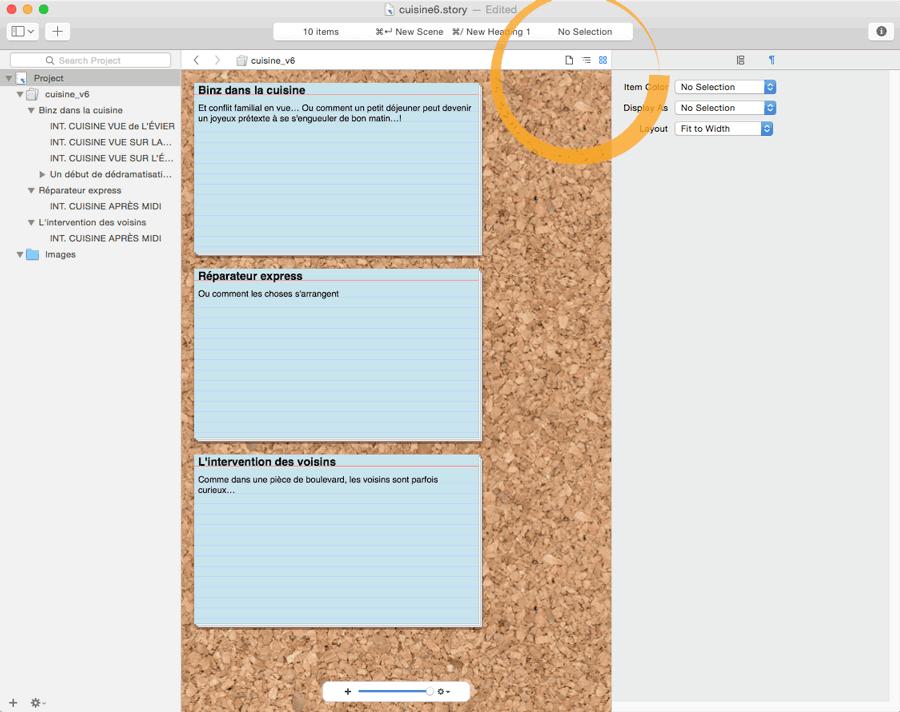The height and width of the screenshot is (712, 900).
Task: Collapse Binz dans la cuisine heading
Action: point(31,110)
